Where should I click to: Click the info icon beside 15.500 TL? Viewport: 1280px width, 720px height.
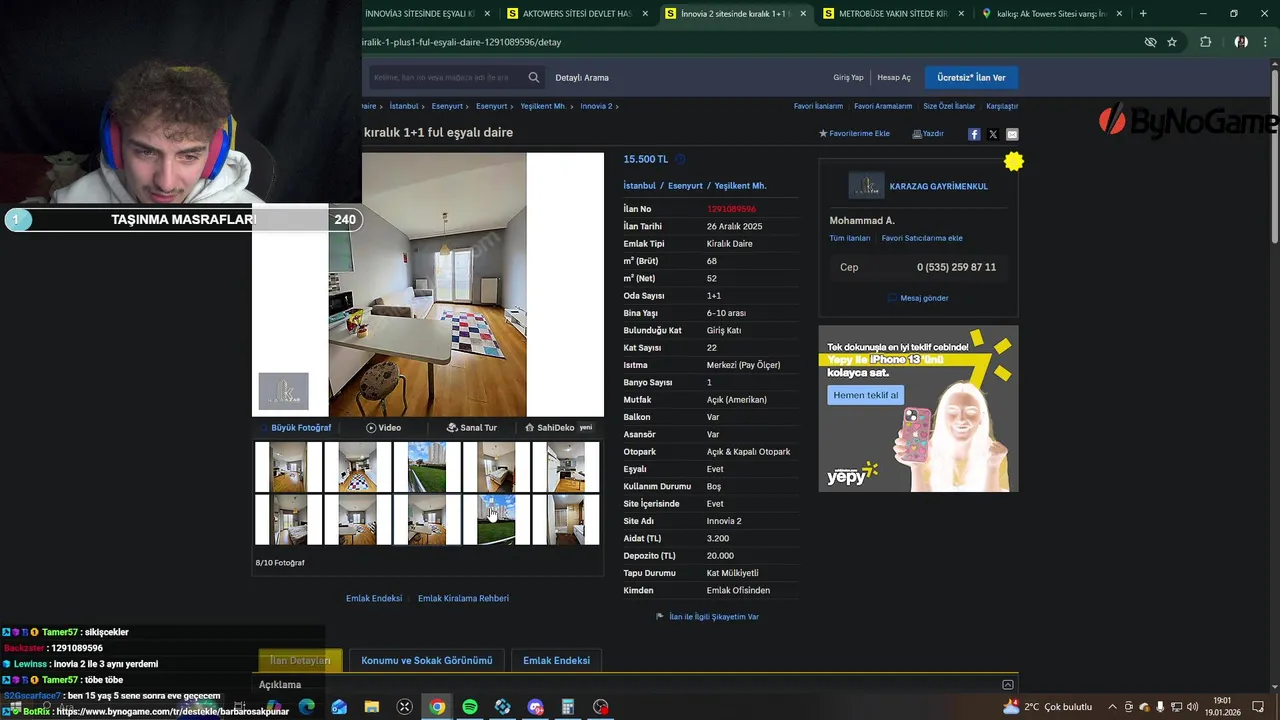coord(680,159)
